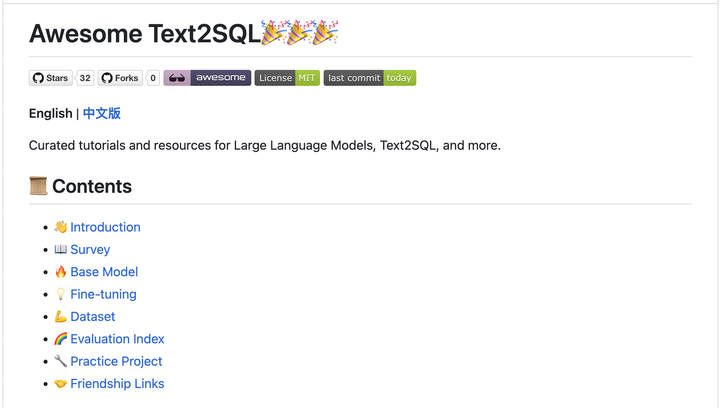Viewport: 720px width, 408px height.
Task: Click the forks count 0 badge
Action: click(153, 78)
